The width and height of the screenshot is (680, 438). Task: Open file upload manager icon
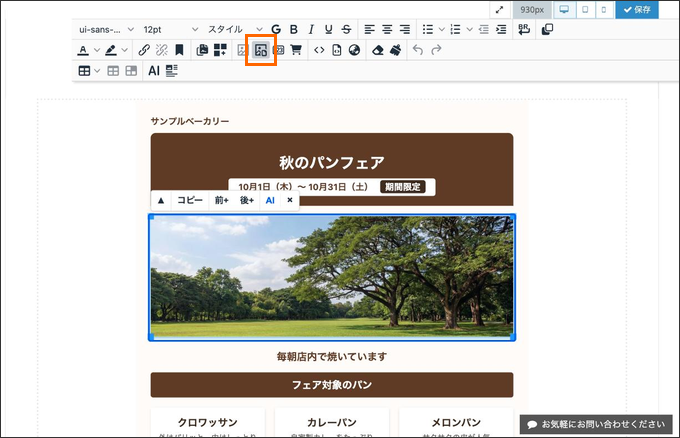[202, 50]
